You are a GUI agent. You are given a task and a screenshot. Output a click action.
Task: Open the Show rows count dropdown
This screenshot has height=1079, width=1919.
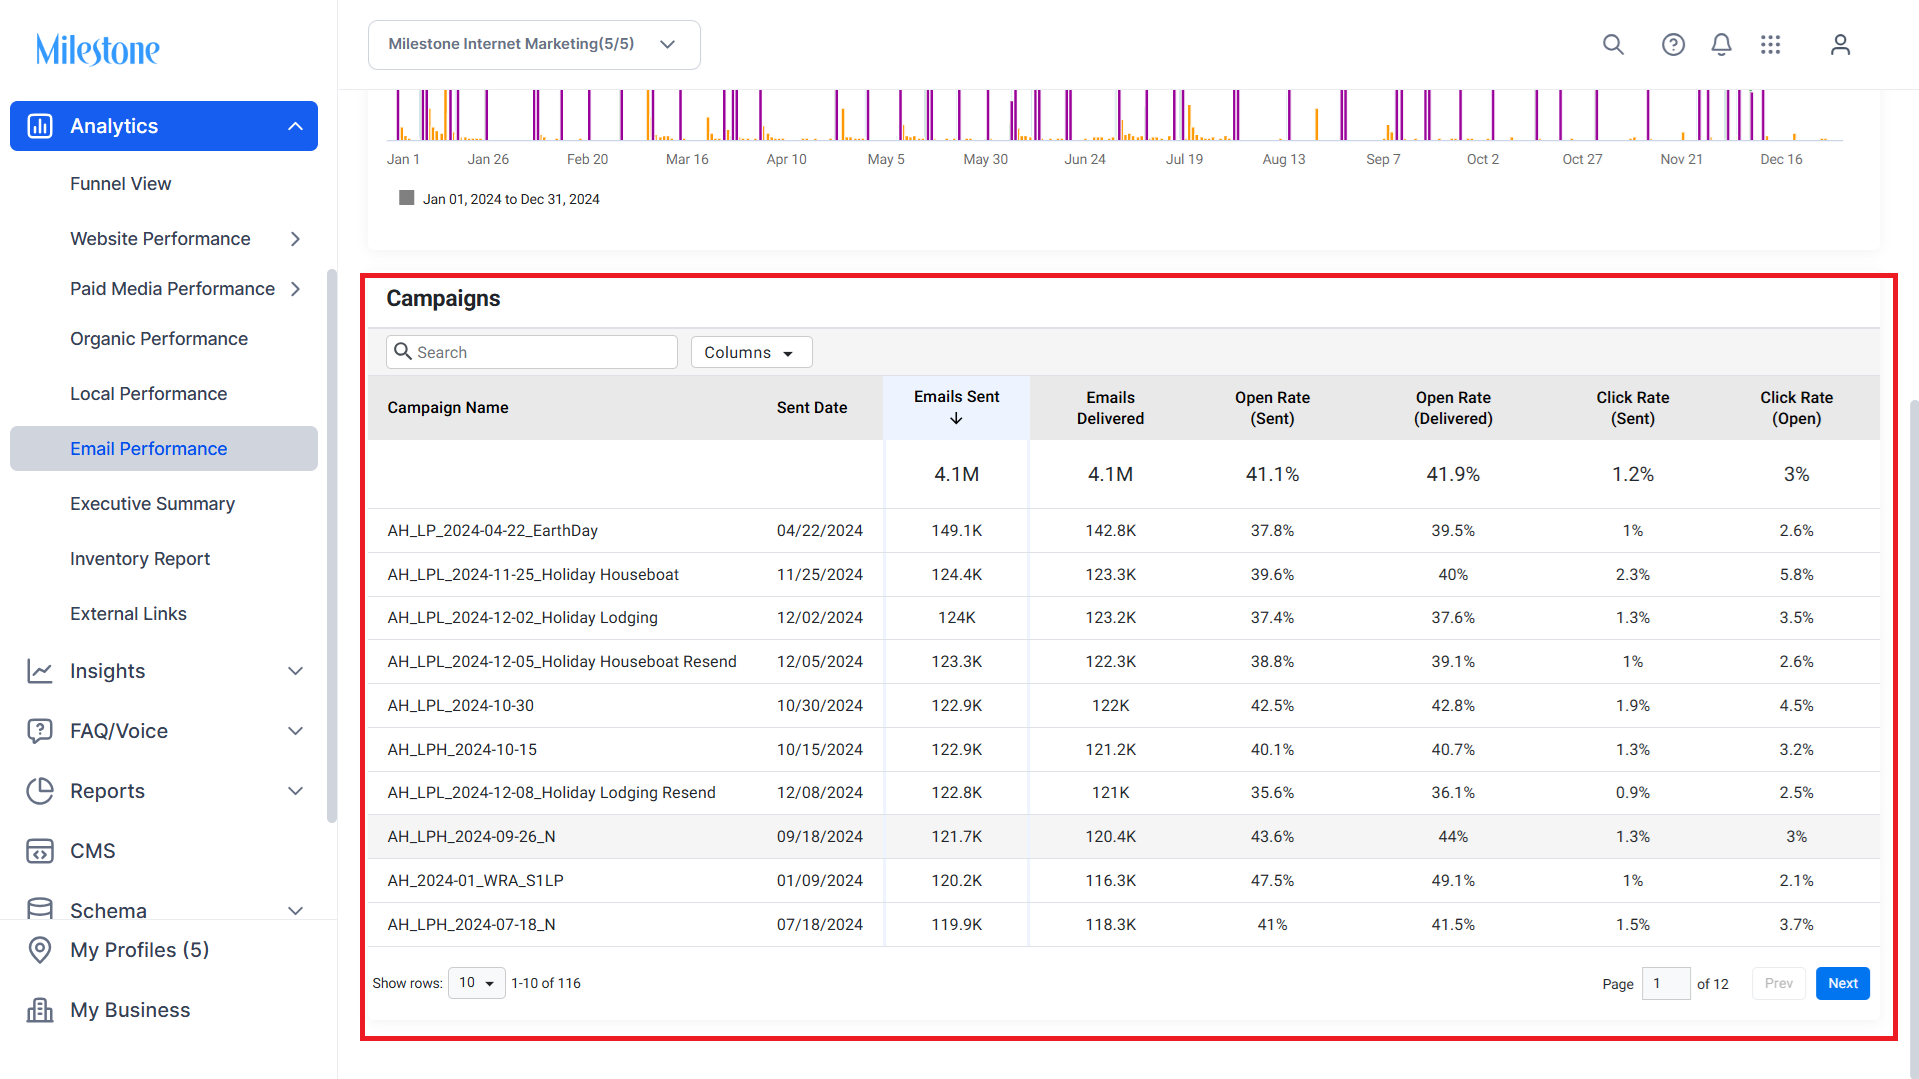click(x=477, y=983)
